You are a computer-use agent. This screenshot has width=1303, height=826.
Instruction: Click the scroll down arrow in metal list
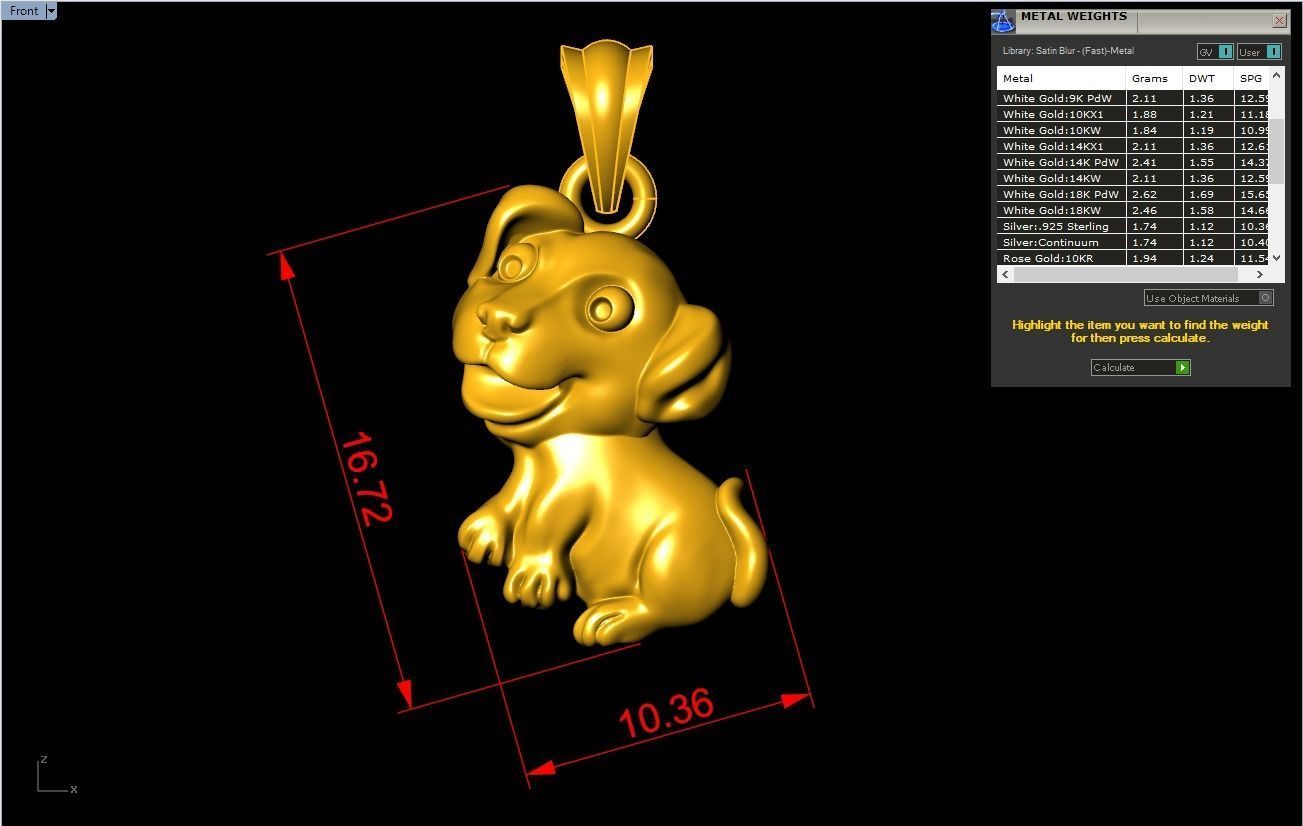(x=1277, y=258)
